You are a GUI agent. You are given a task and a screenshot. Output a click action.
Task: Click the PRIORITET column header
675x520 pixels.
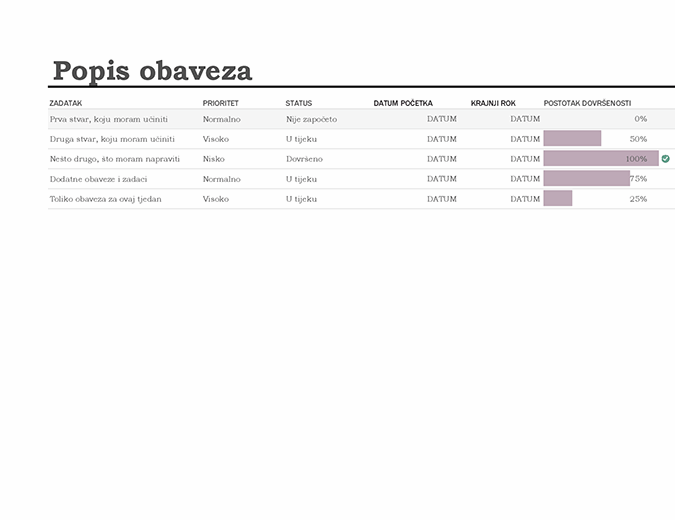click(x=220, y=103)
